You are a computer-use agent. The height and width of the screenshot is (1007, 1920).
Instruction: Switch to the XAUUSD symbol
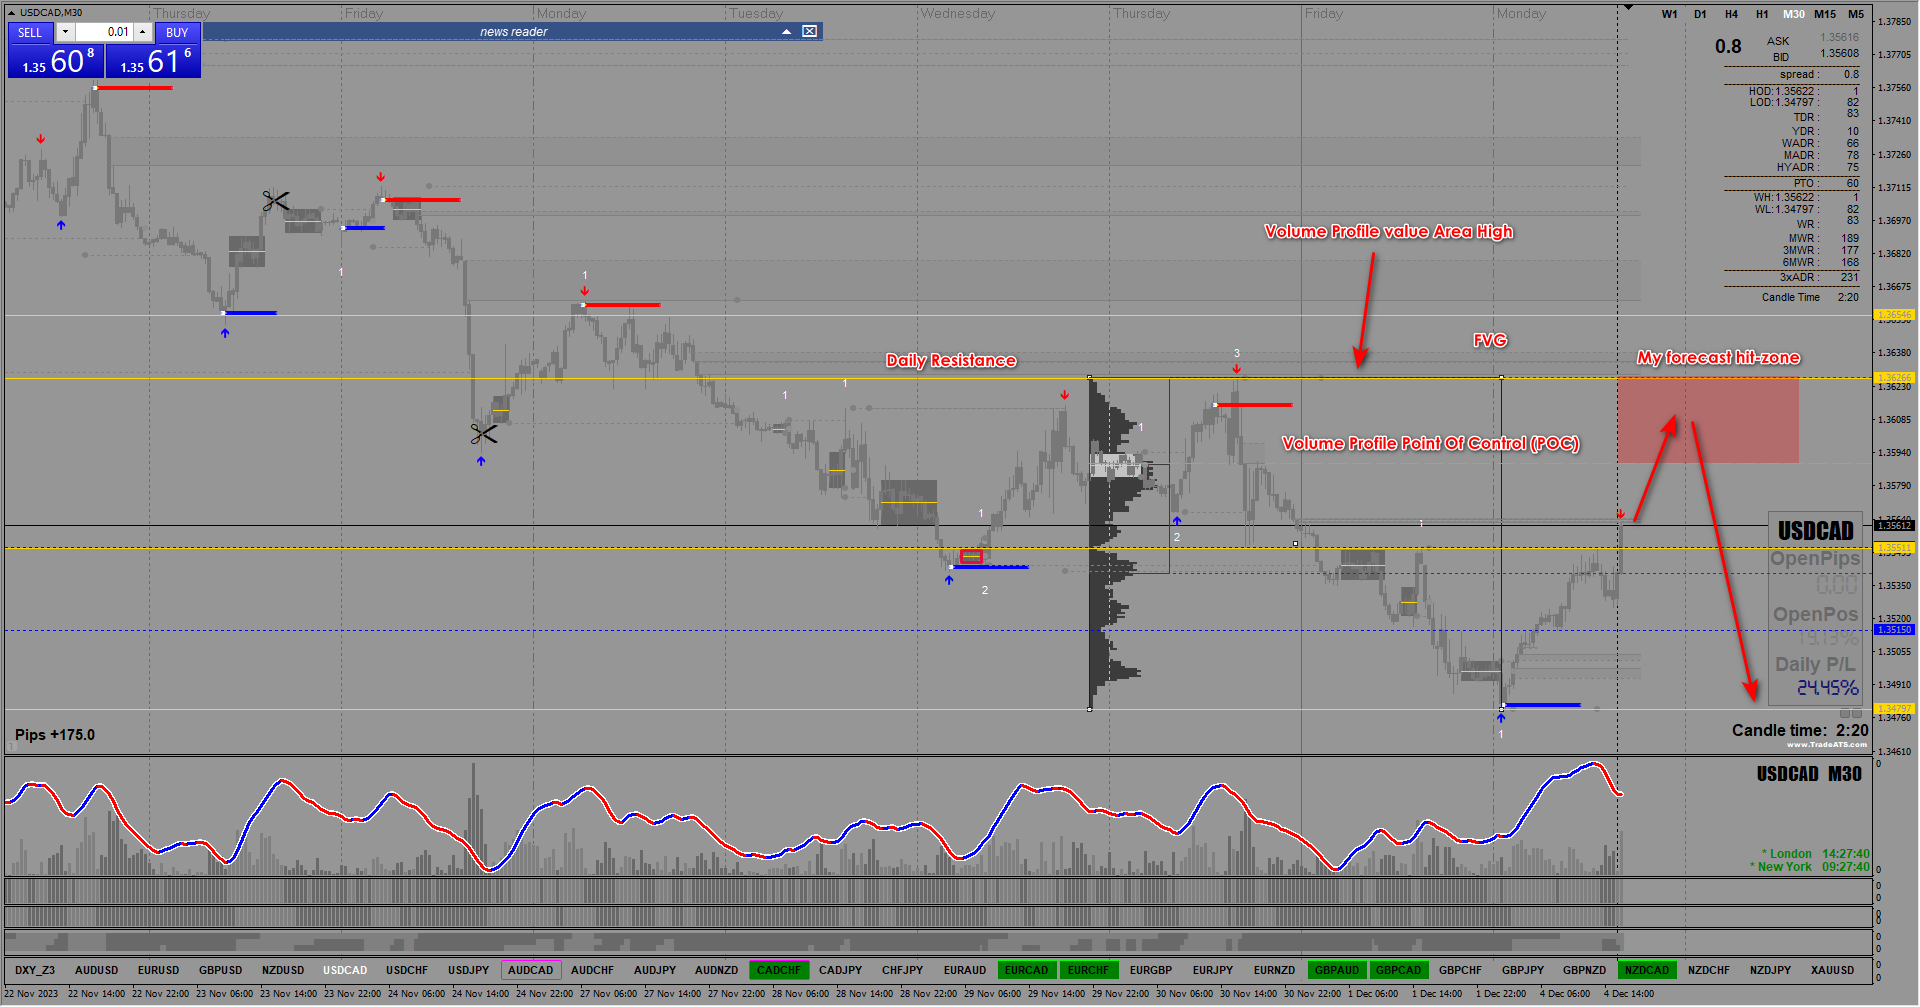tap(1833, 970)
